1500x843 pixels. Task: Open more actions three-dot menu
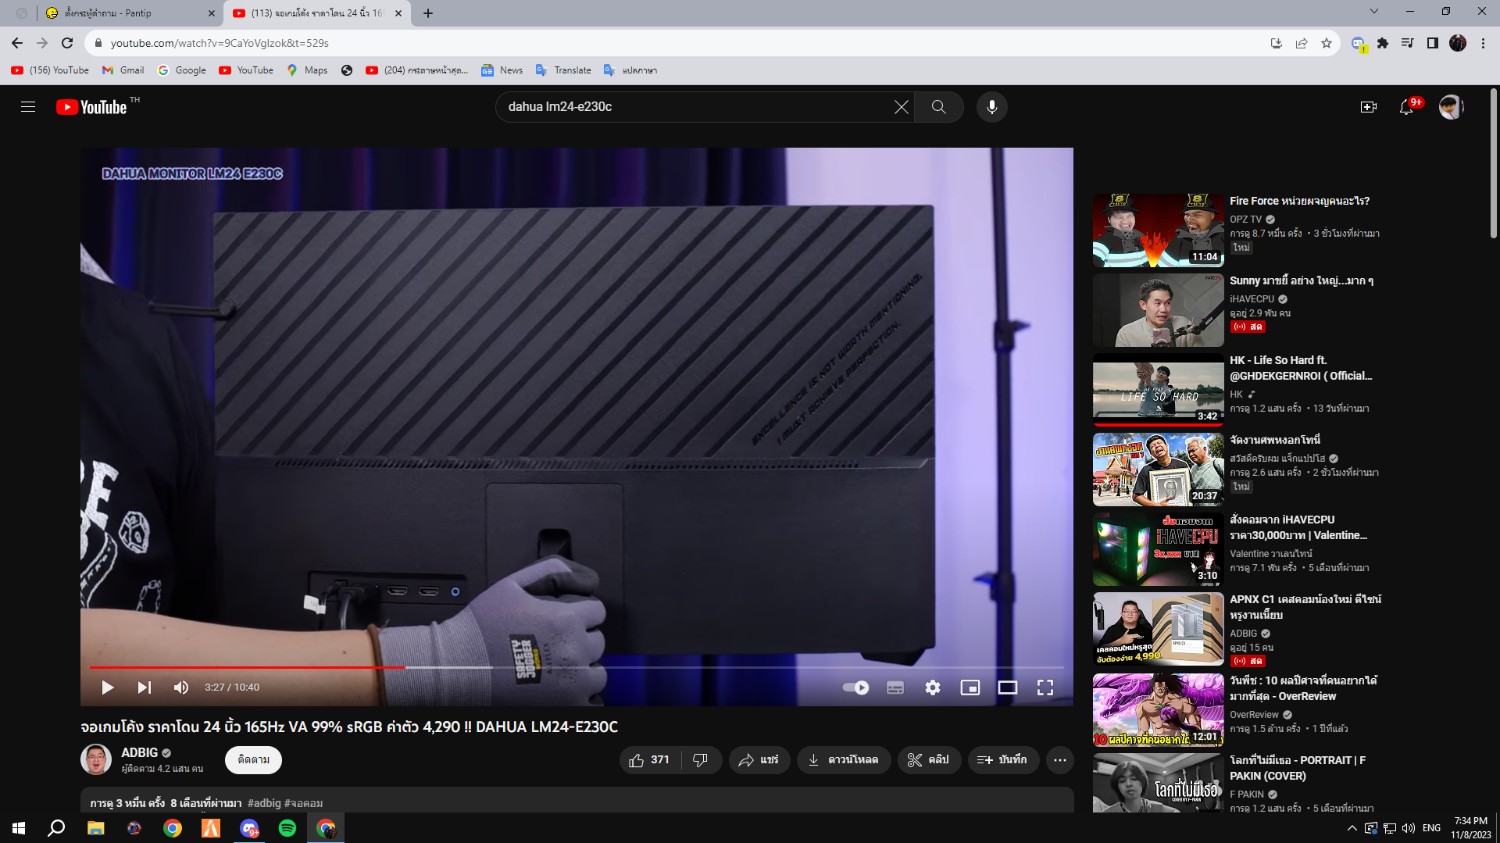point(1060,760)
